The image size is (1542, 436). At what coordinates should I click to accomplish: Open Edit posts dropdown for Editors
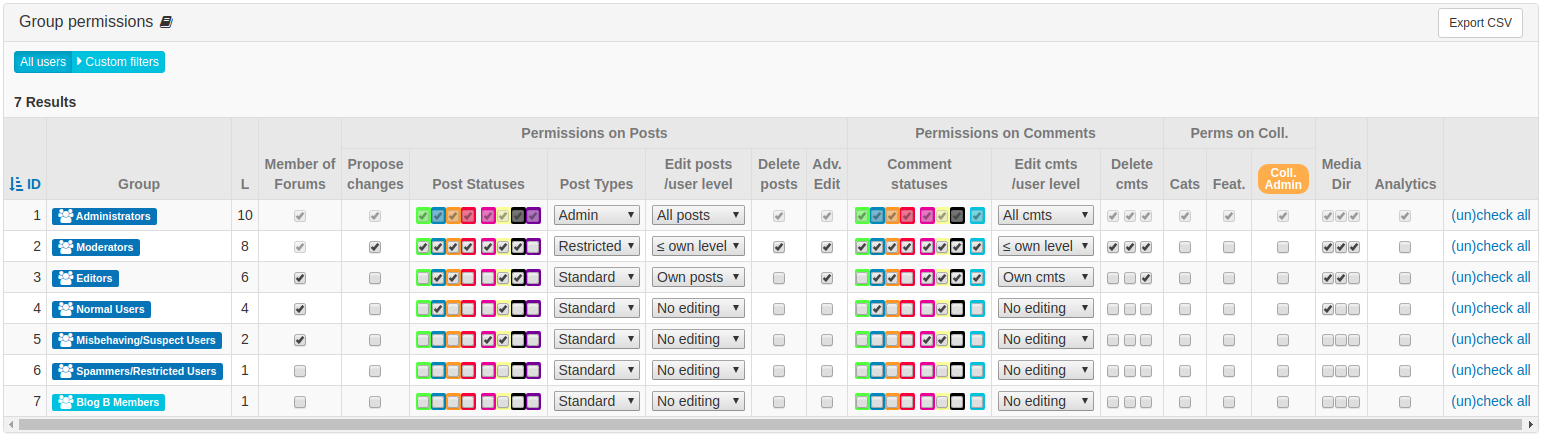698,277
